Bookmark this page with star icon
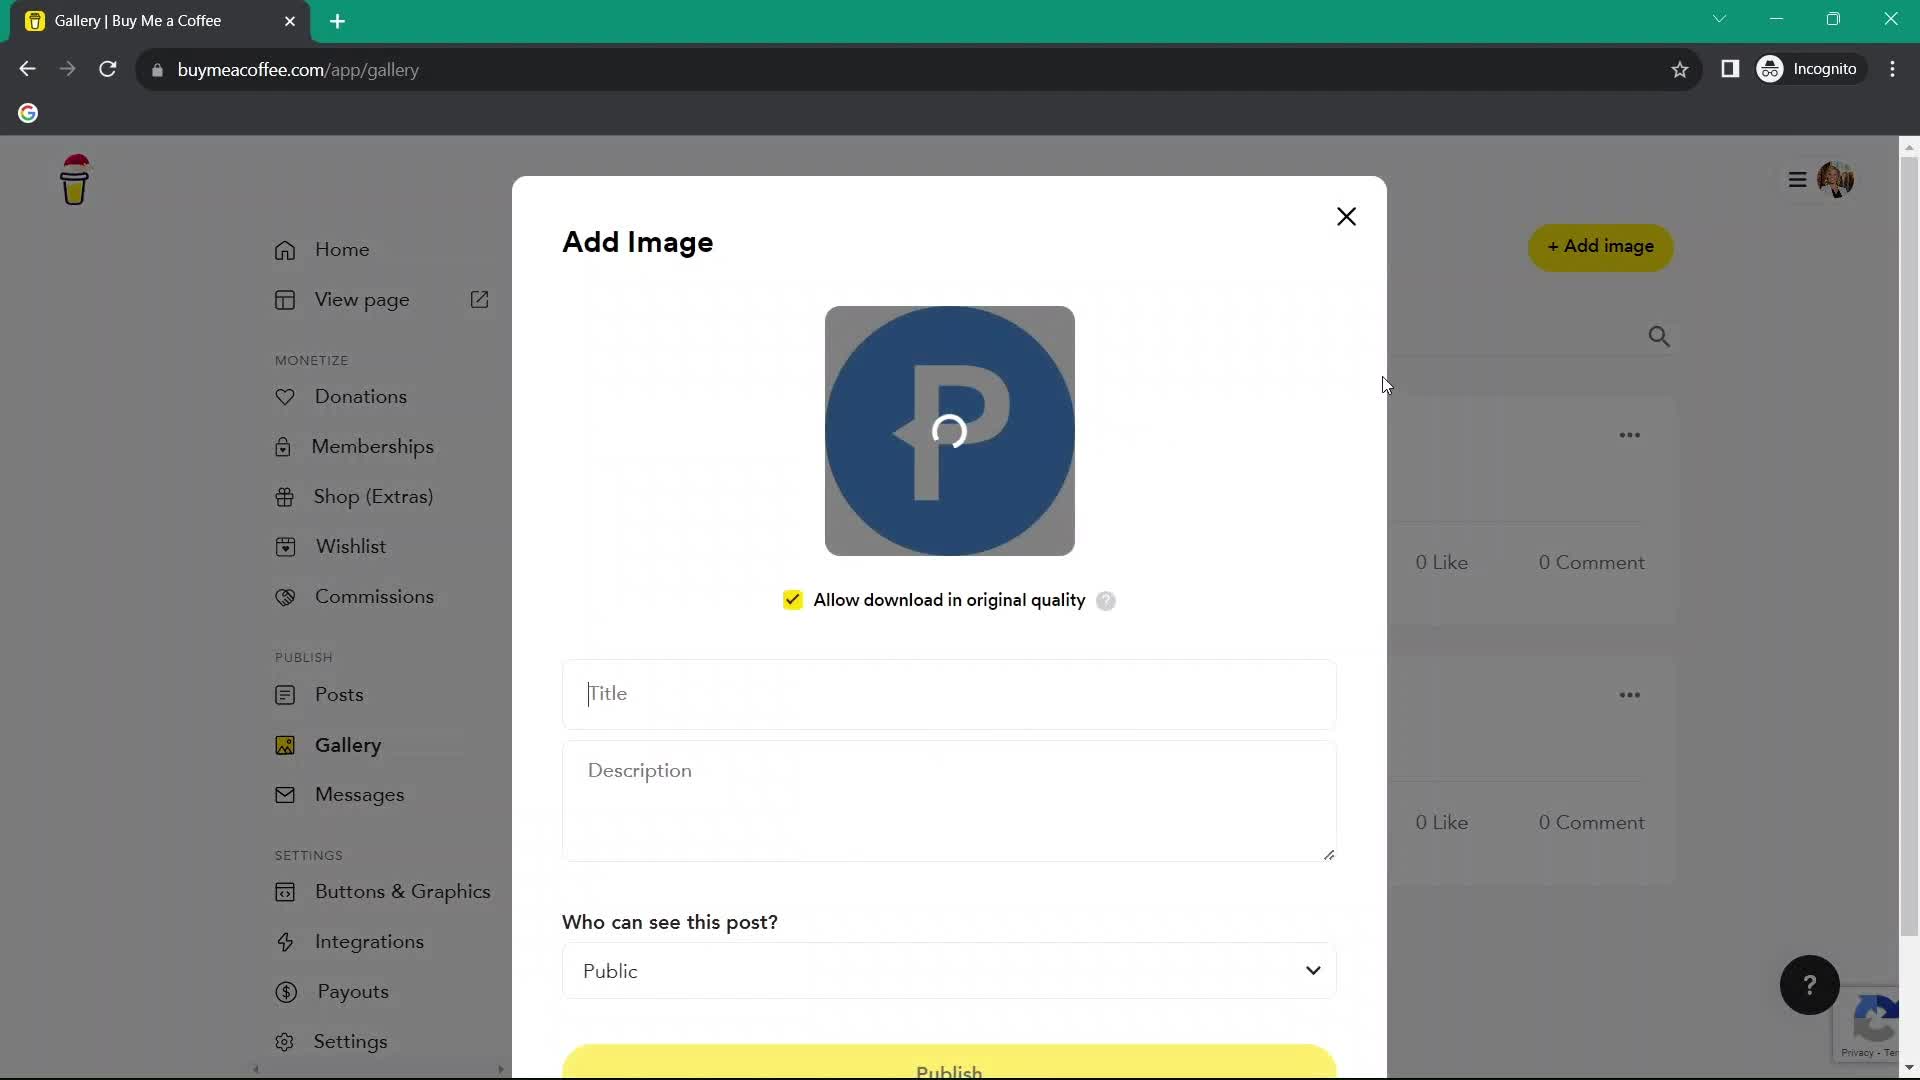The image size is (1920, 1080). click(x=1680, y=69)
